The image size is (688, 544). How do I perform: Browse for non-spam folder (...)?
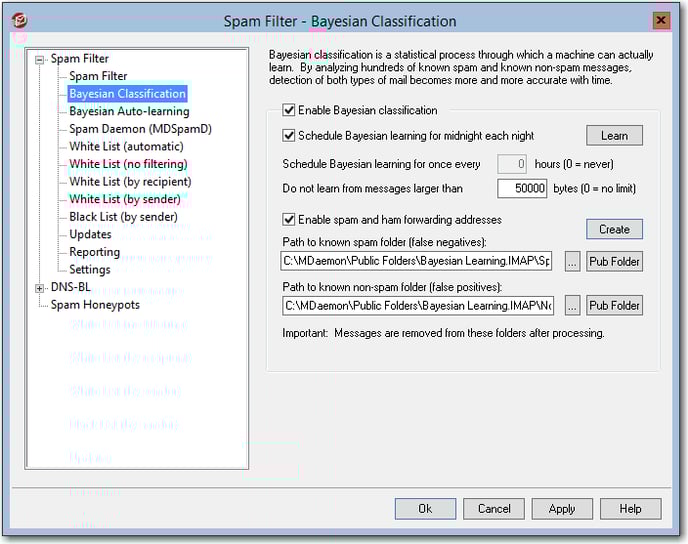(572, 306)
